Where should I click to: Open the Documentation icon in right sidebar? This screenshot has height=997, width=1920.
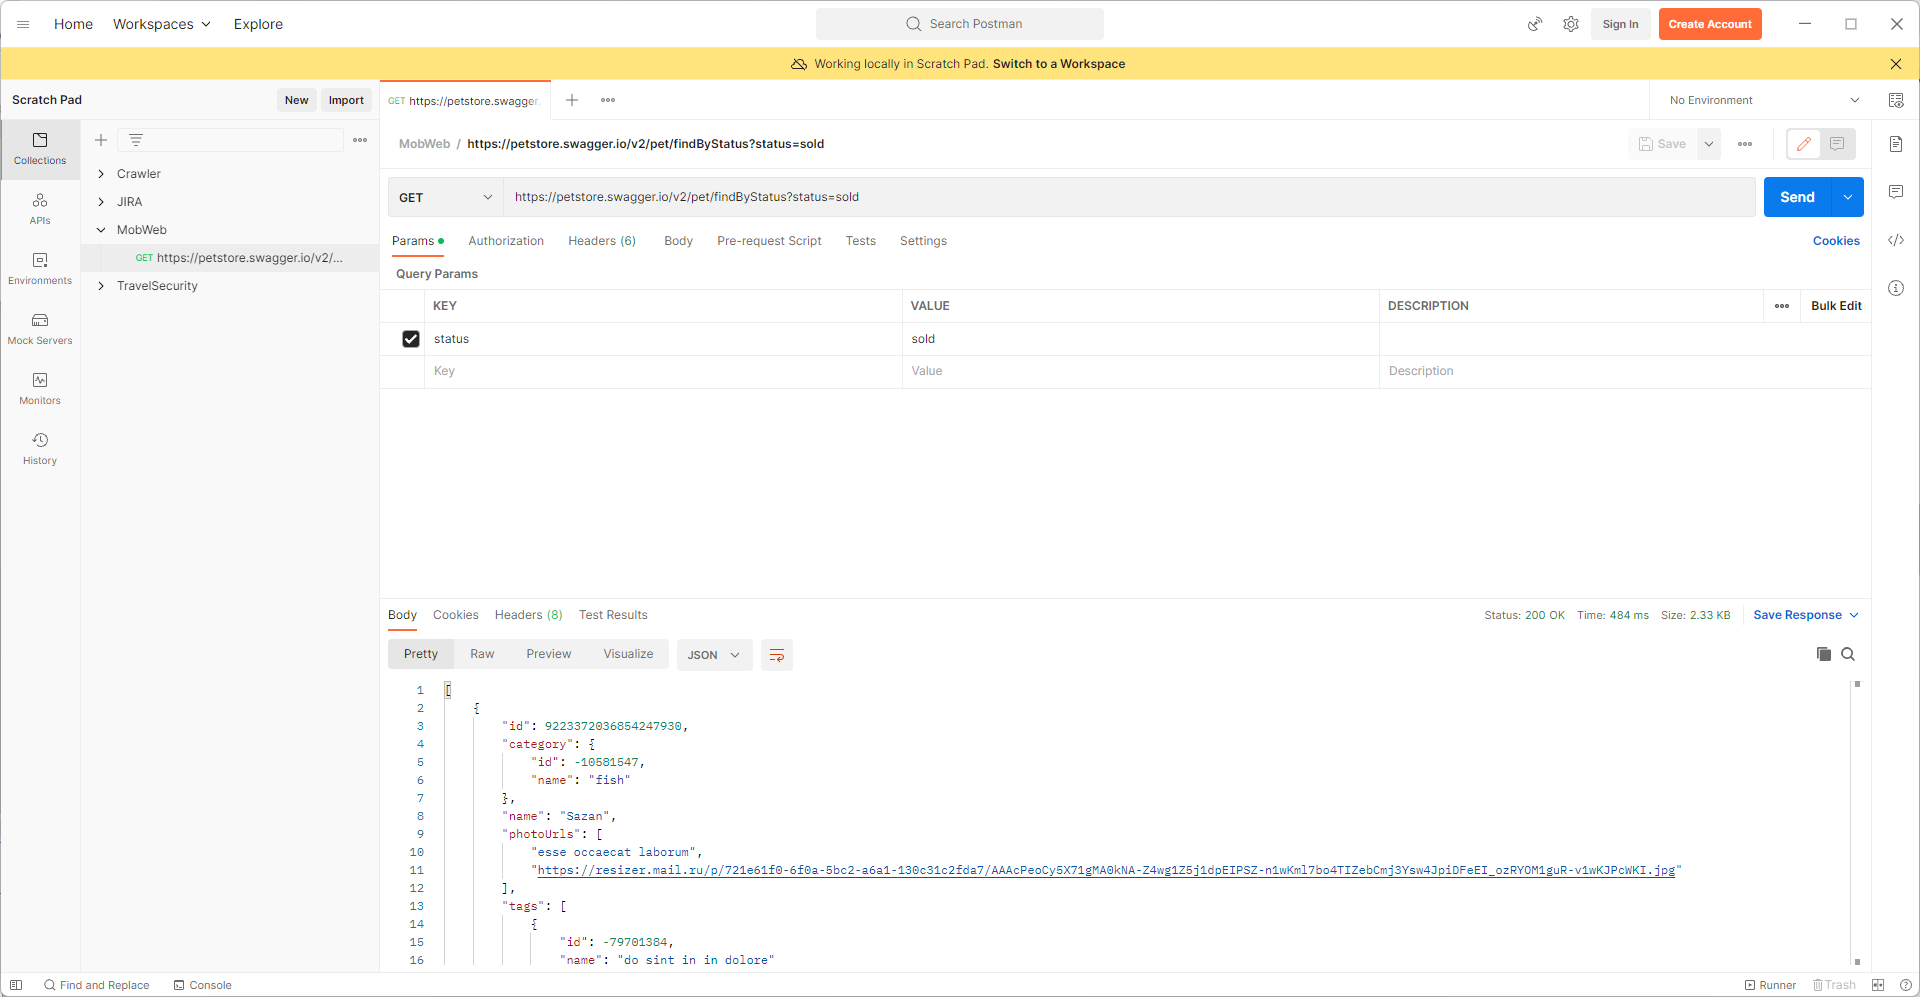(x=1896, y=144)
